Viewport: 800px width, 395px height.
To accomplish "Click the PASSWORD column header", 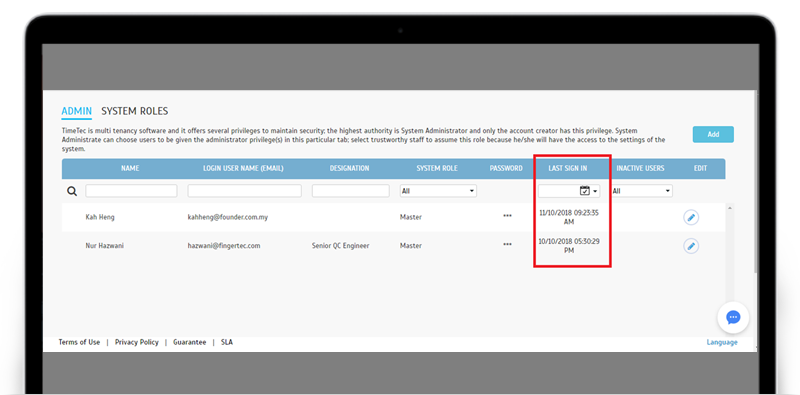I will pos(506,168).
